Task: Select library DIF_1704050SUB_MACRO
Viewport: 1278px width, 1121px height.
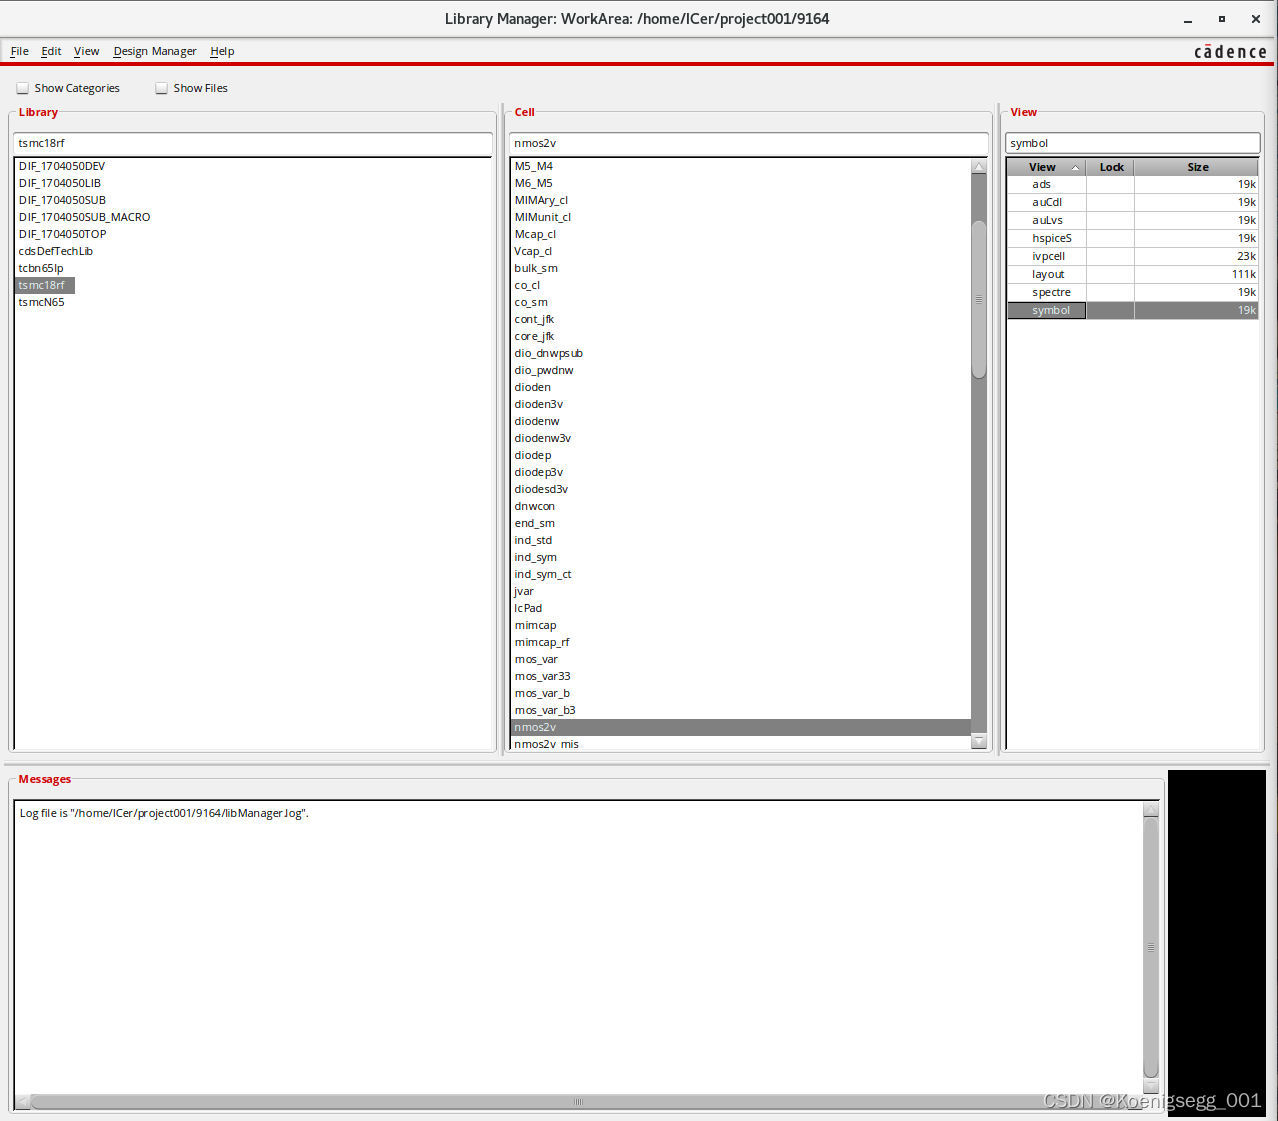Action: pos(84,217)
